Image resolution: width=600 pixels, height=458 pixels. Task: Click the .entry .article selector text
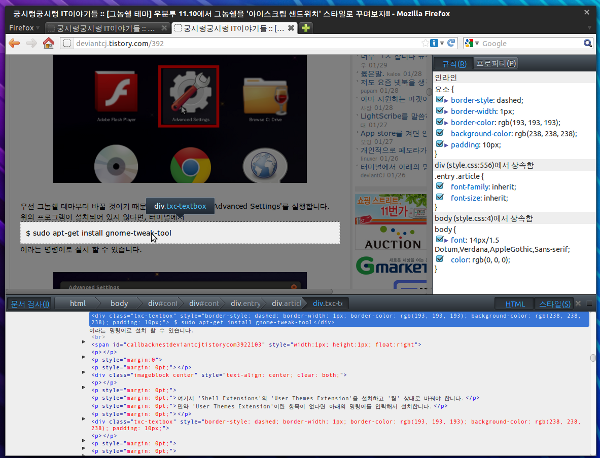point(459,176)
